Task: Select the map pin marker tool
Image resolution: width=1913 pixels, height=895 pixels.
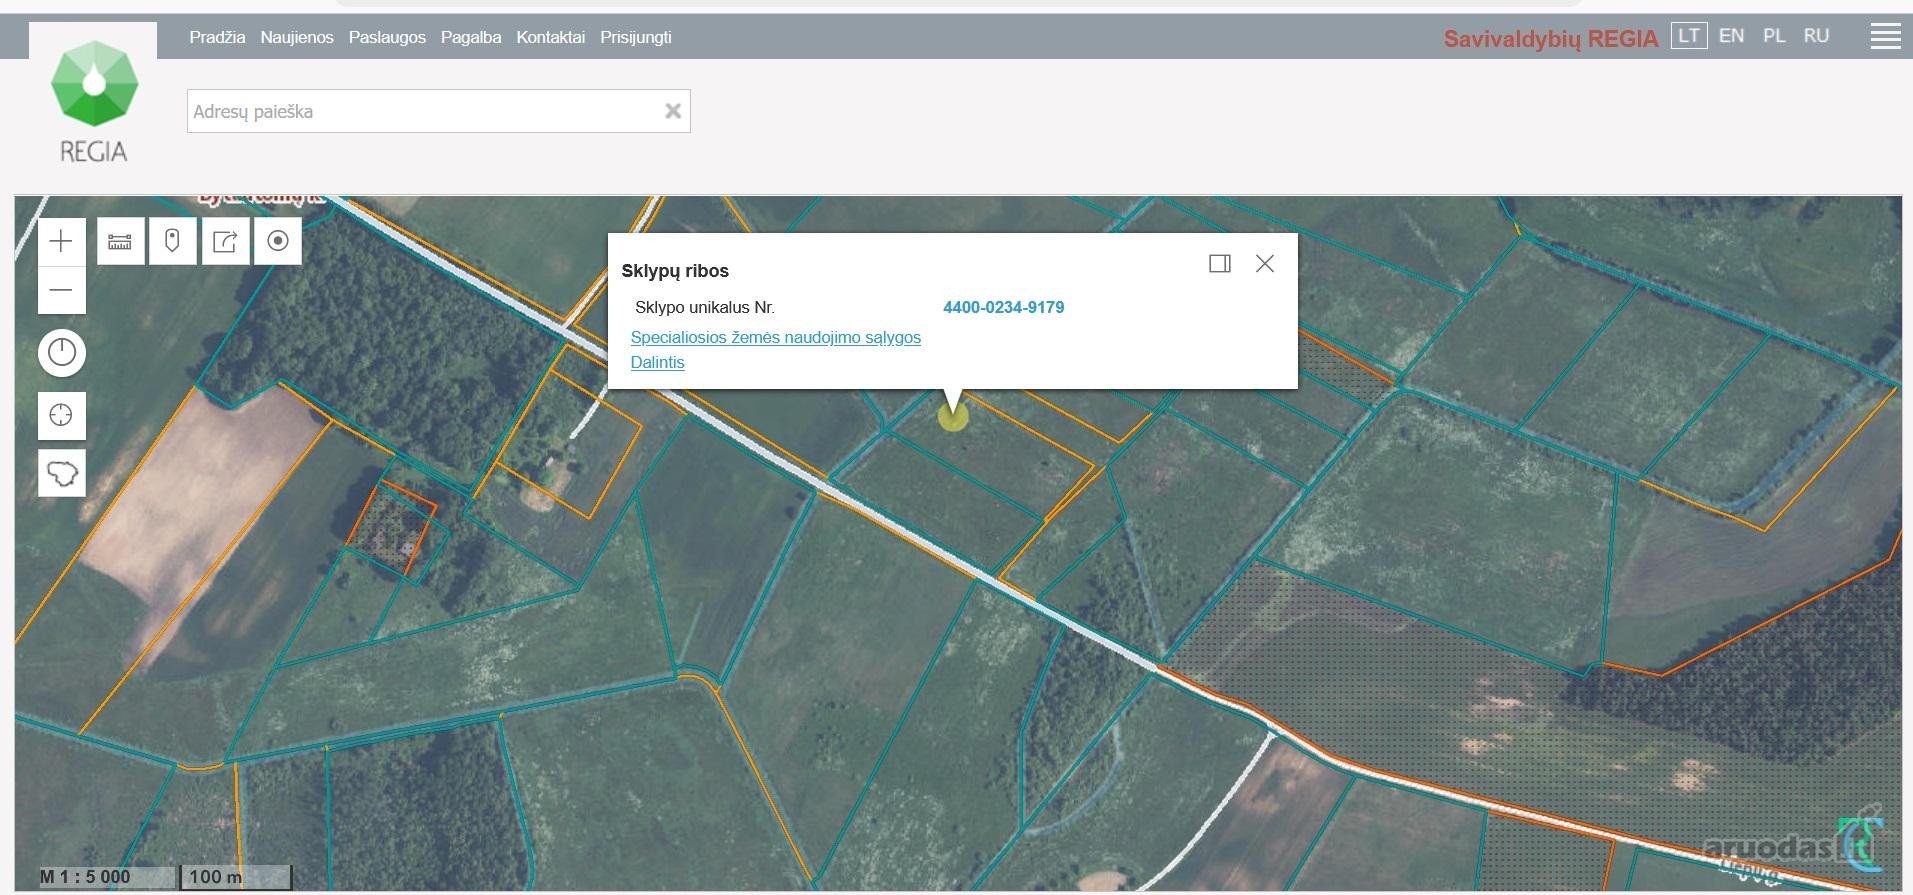Action: (x=172, y=241)
